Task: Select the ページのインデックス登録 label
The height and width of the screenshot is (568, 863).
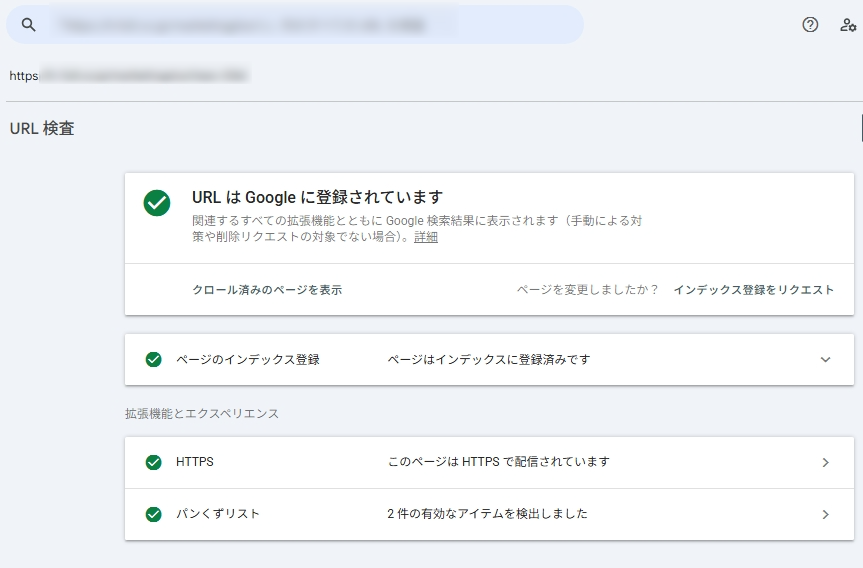Action: coord(248,359)
